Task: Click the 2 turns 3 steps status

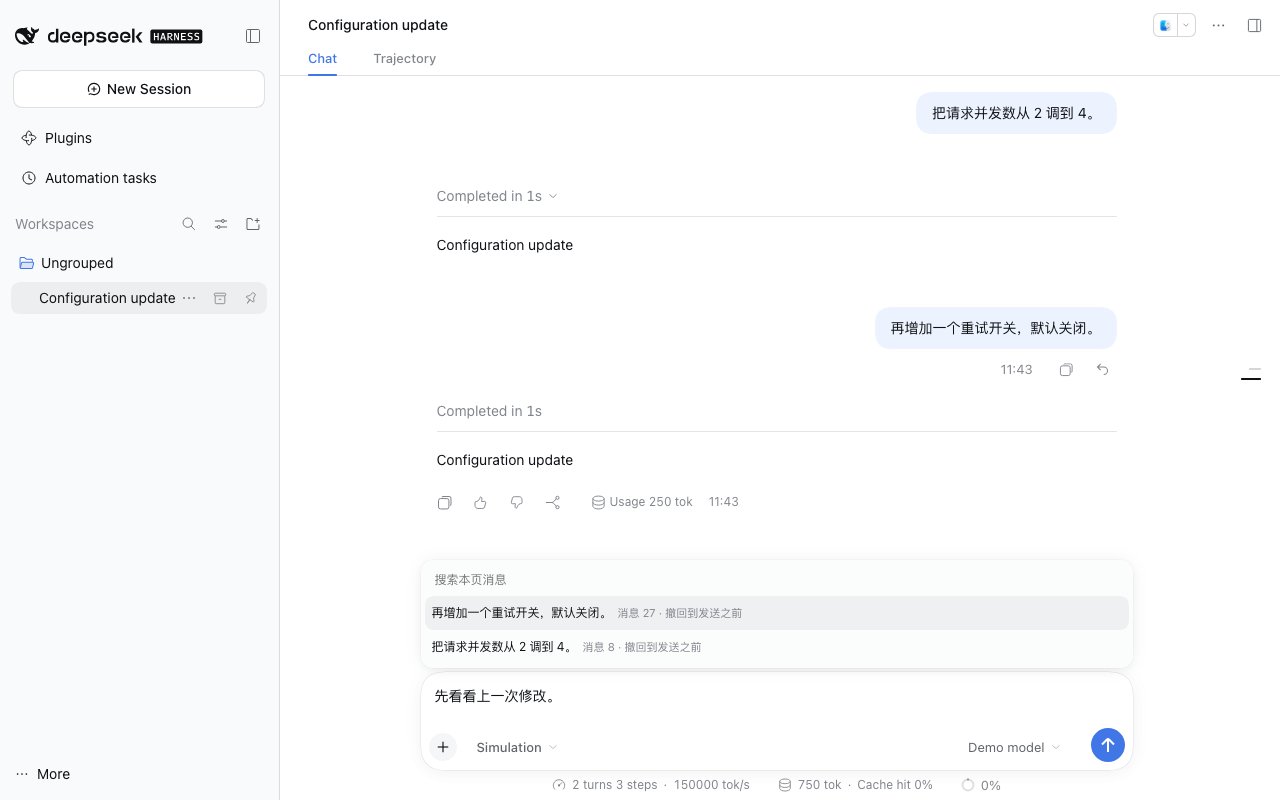Action: pos(605,785)
